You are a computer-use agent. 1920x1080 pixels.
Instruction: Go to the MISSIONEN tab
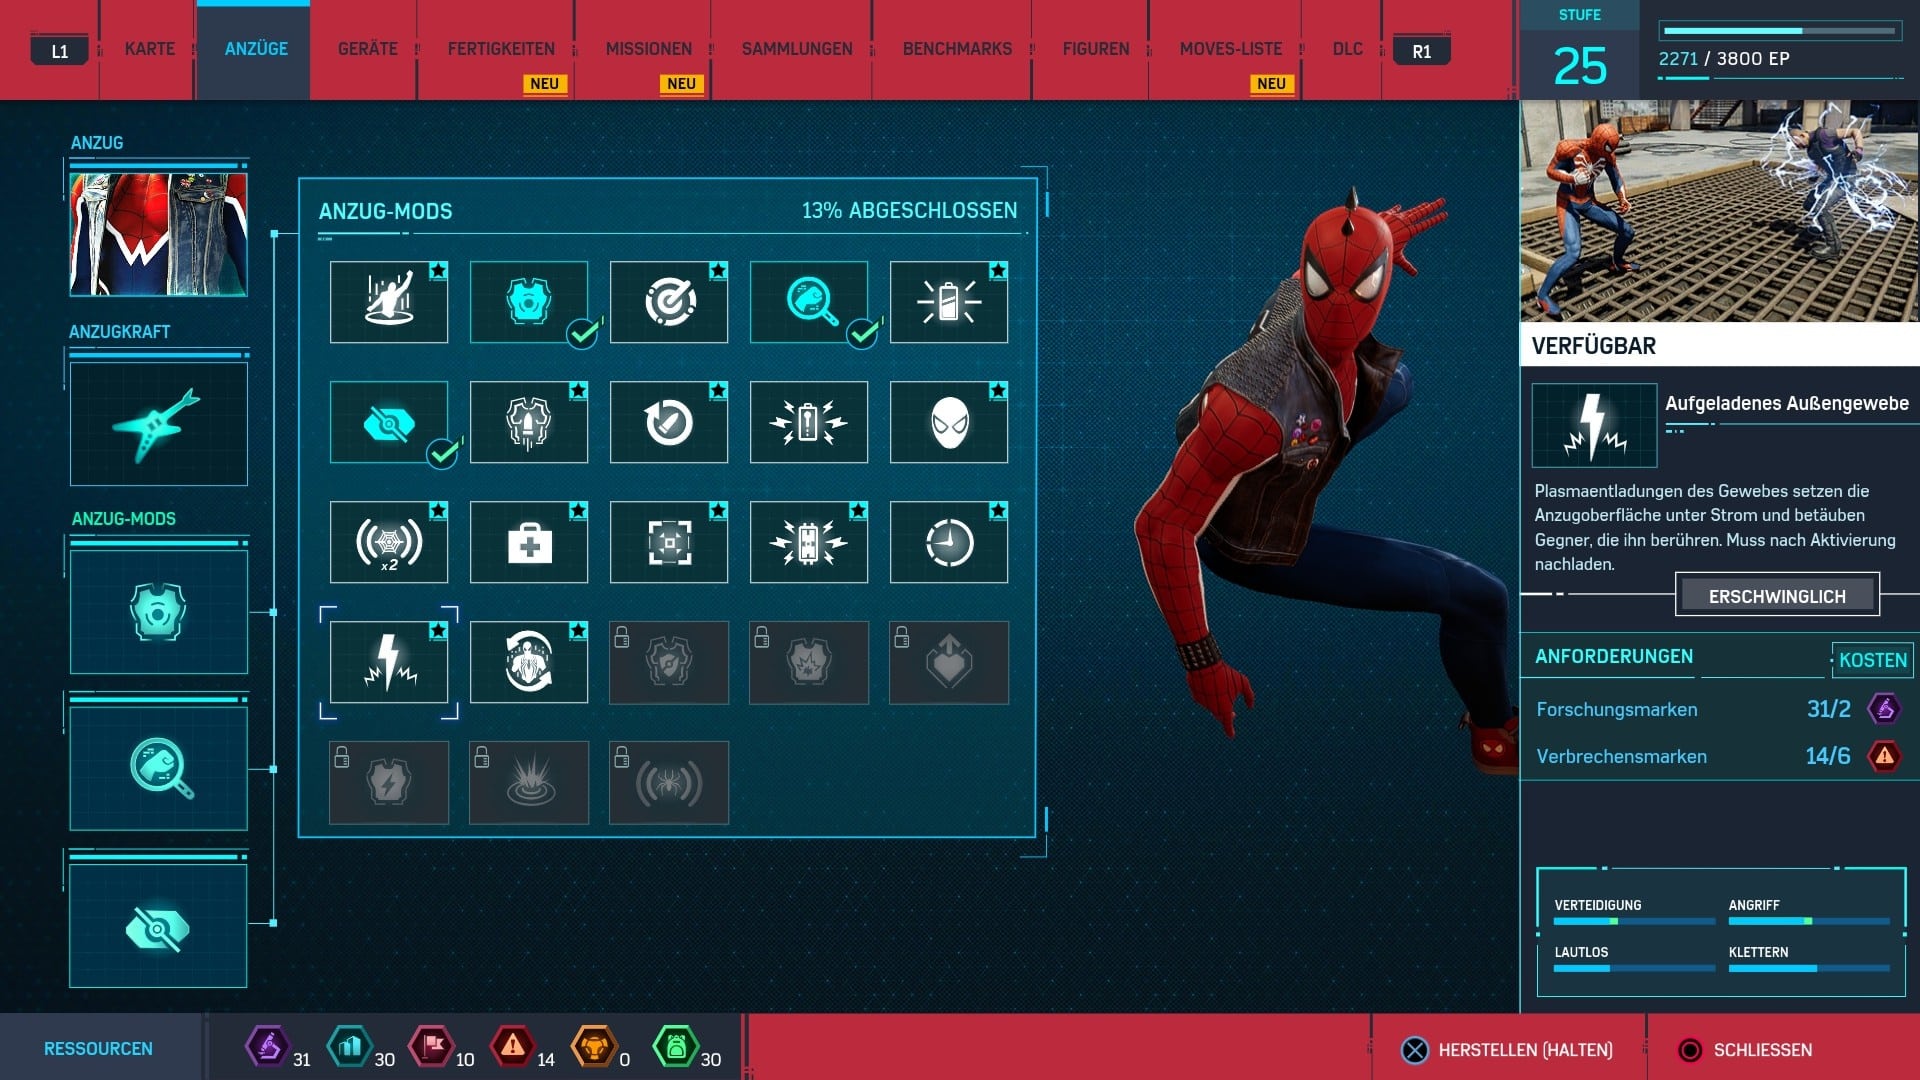click(648, 49)
